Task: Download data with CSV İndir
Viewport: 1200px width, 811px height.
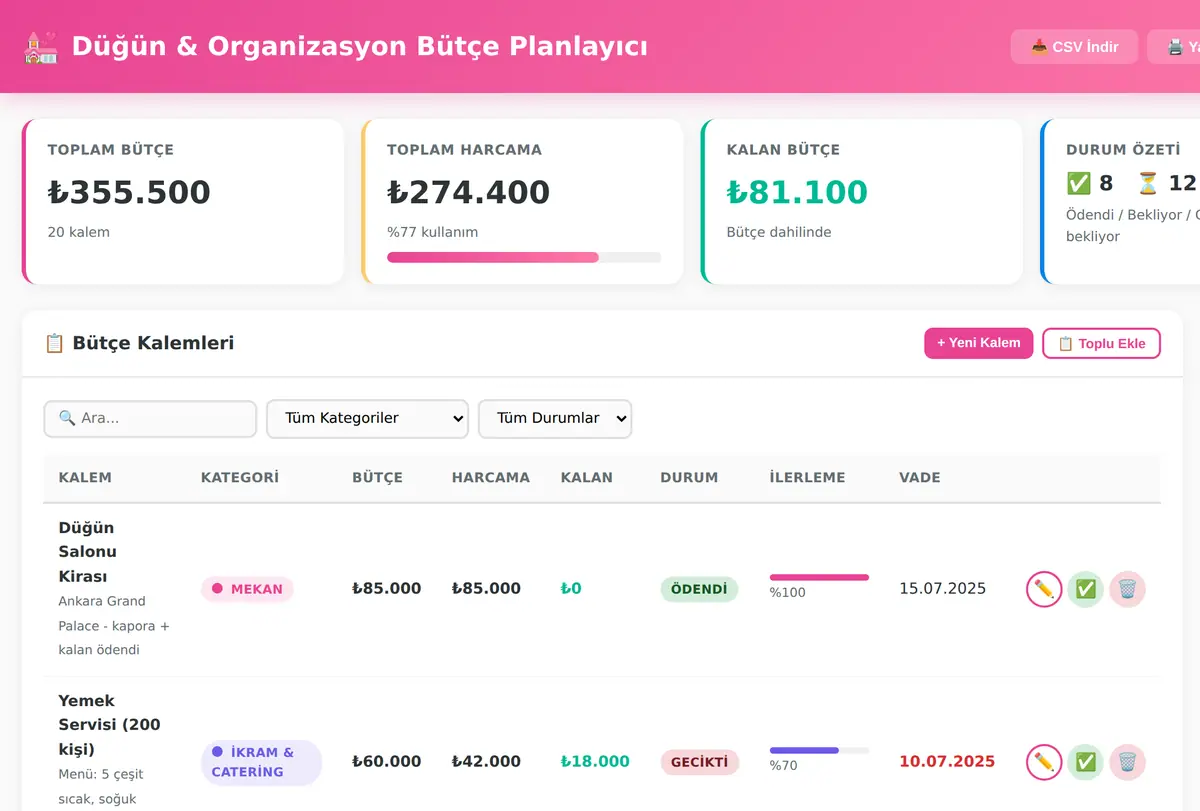Action: (x=1074, y=47)
